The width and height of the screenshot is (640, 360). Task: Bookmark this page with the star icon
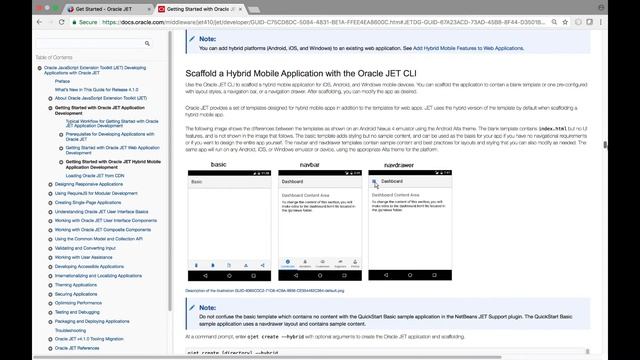click(565, 22)
